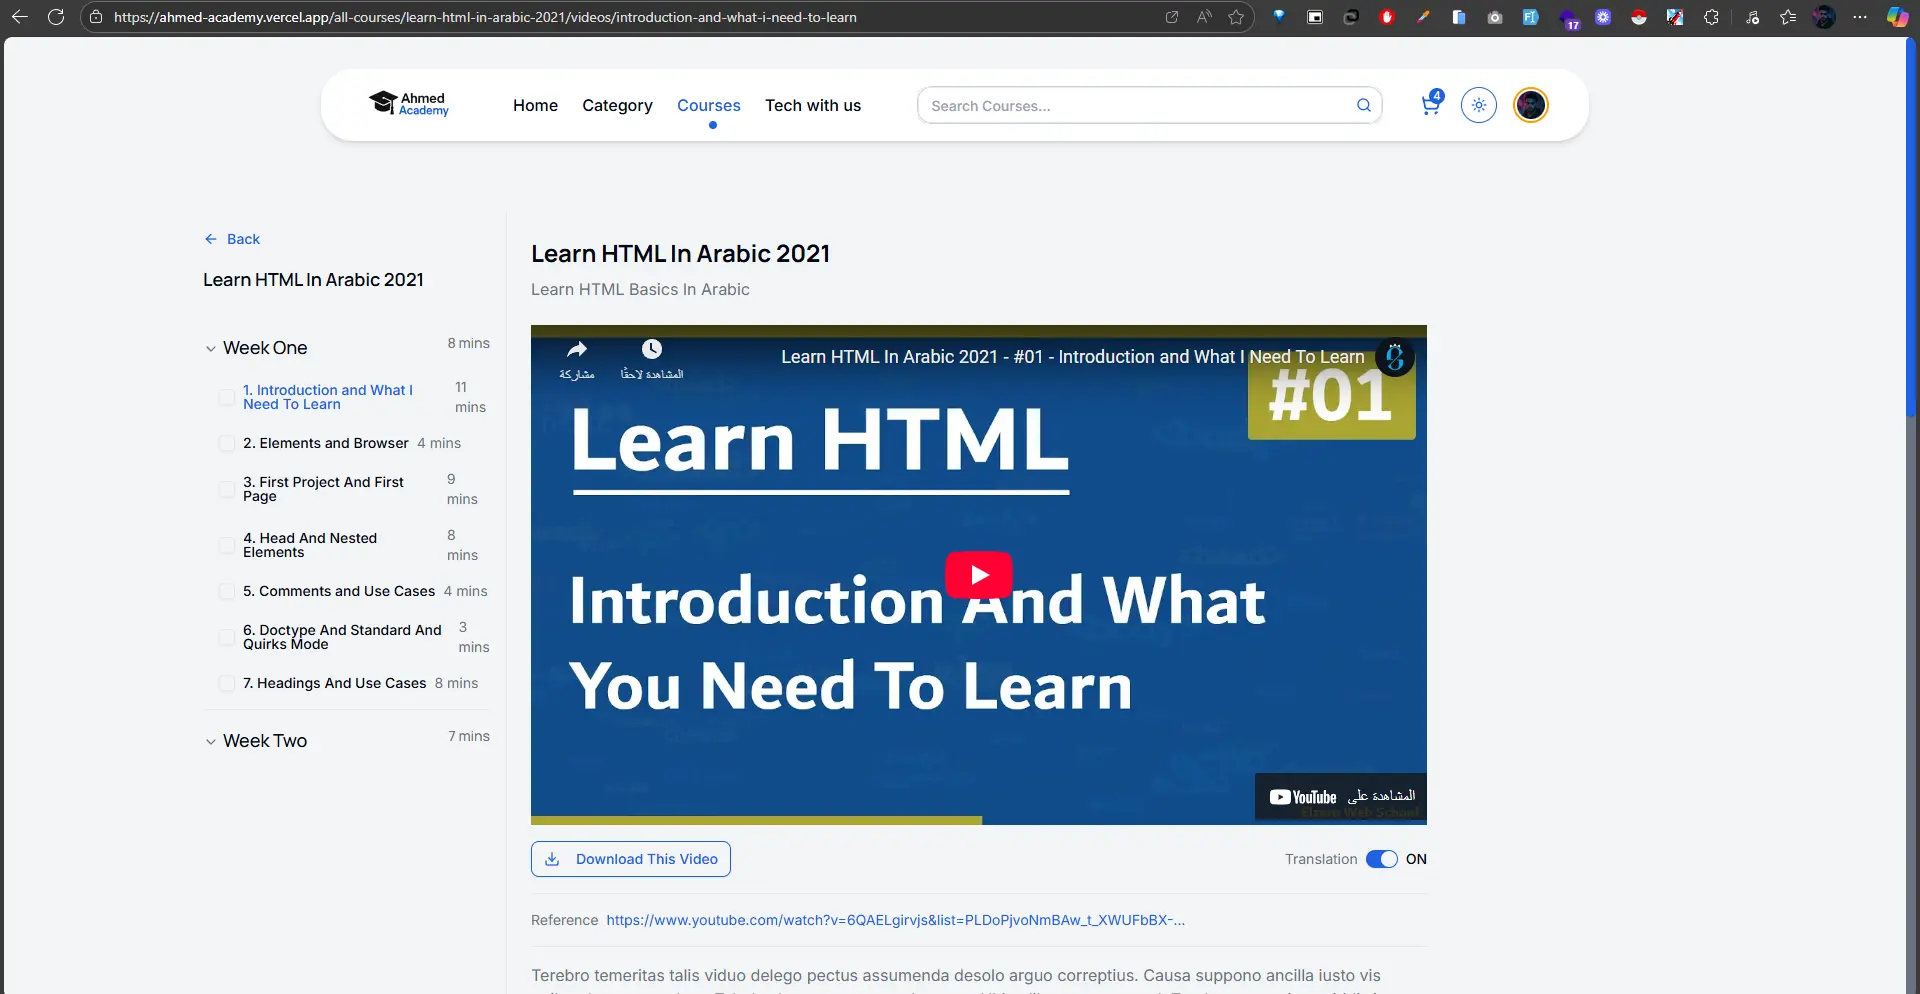
Task: Open the page in an app via the address bar icon
Action: click(x=1172, y=17)
